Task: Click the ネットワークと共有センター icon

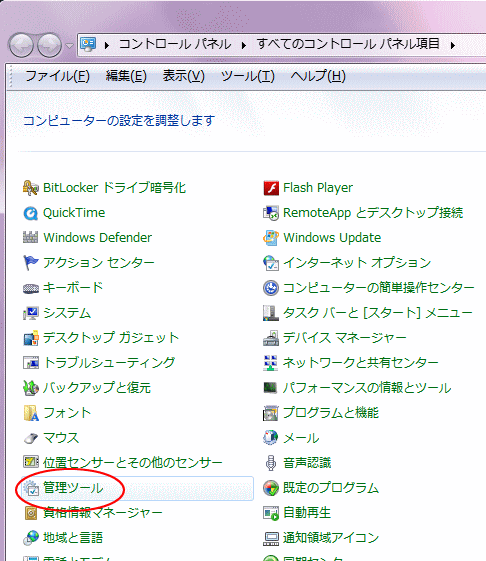Action: pos(271,363)
